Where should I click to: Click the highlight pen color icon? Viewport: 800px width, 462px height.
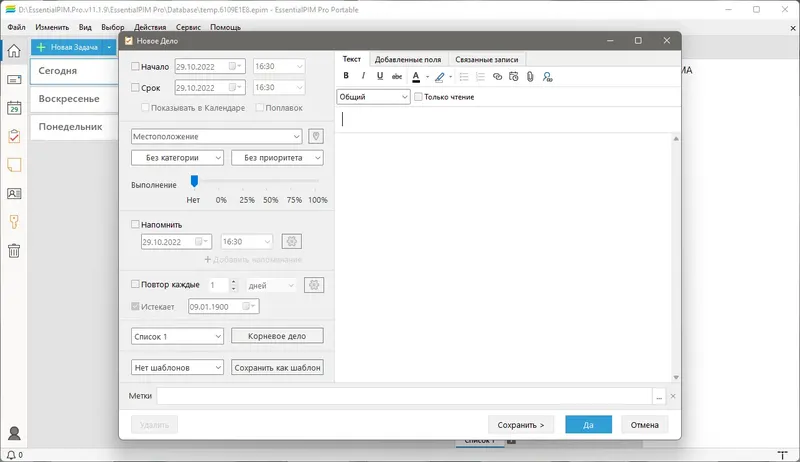[439, 77]
